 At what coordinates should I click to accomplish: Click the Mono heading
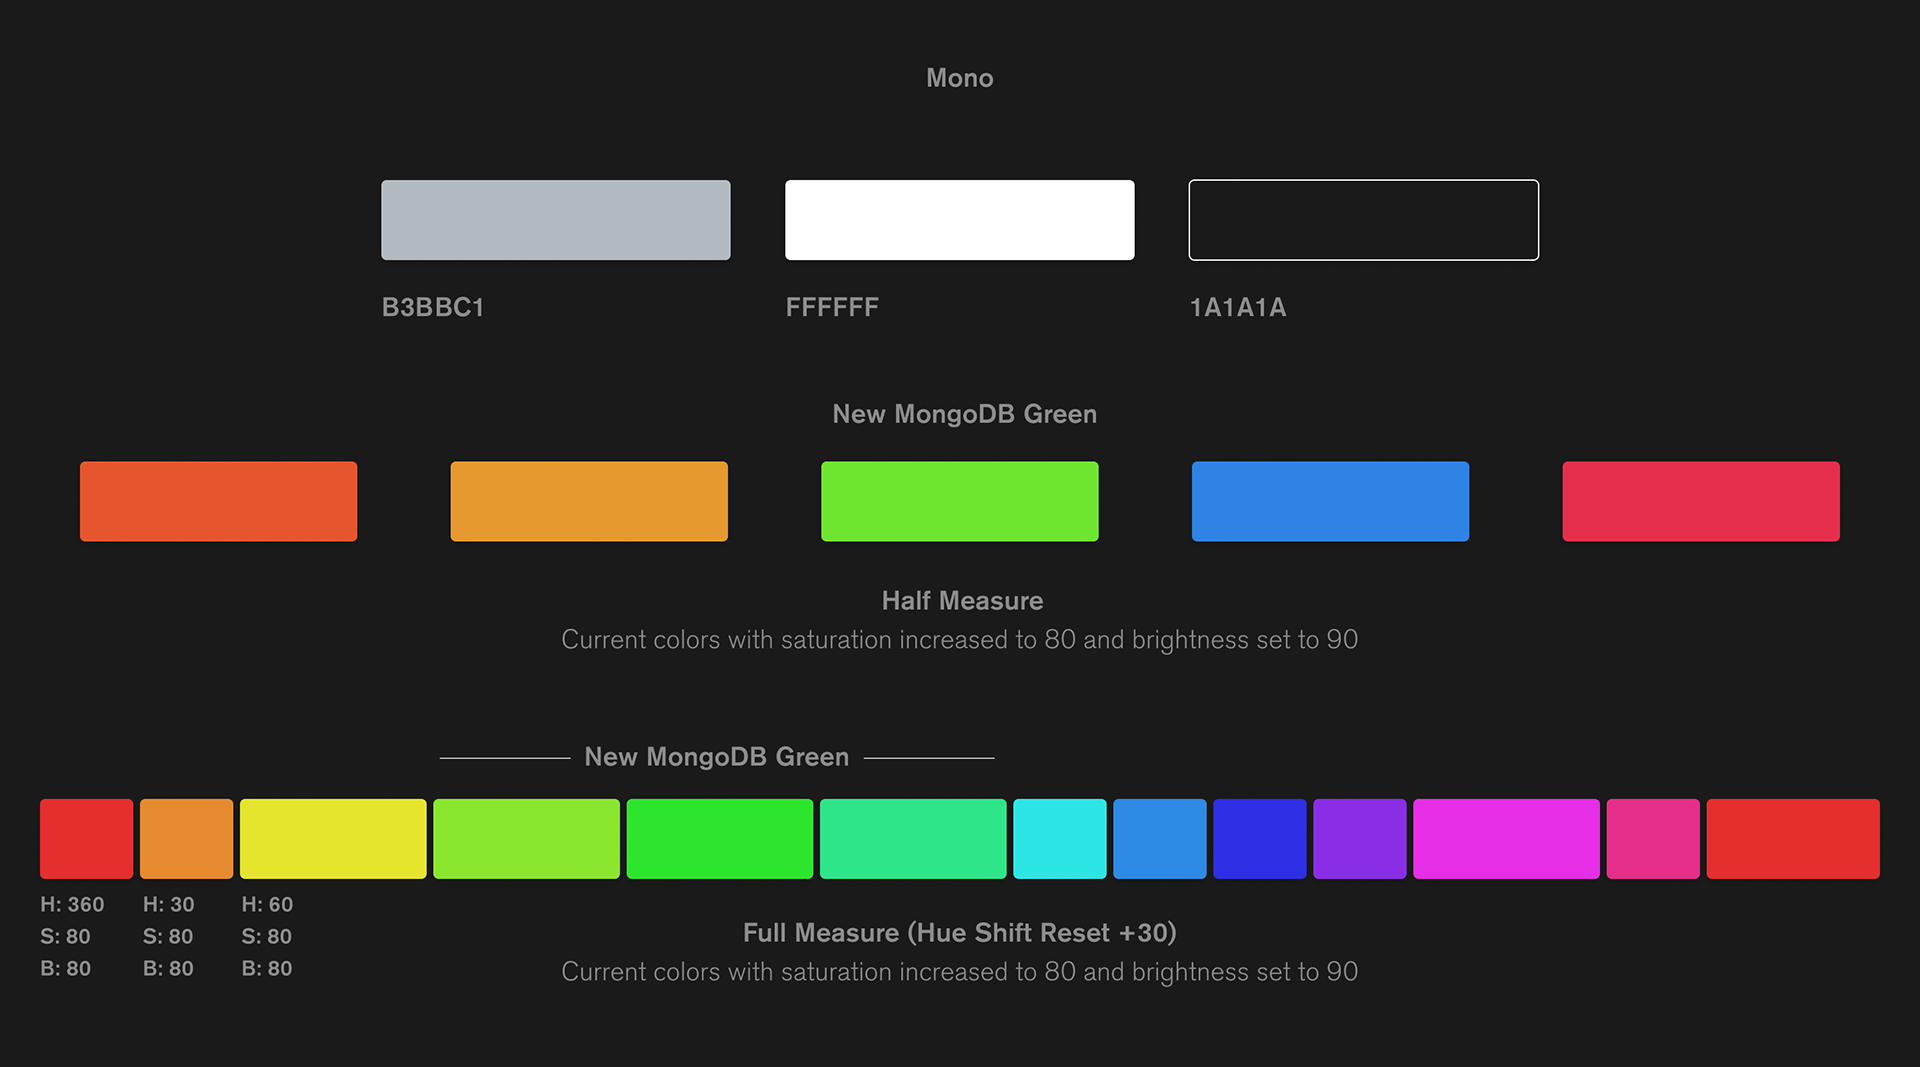tap(960, 78)
